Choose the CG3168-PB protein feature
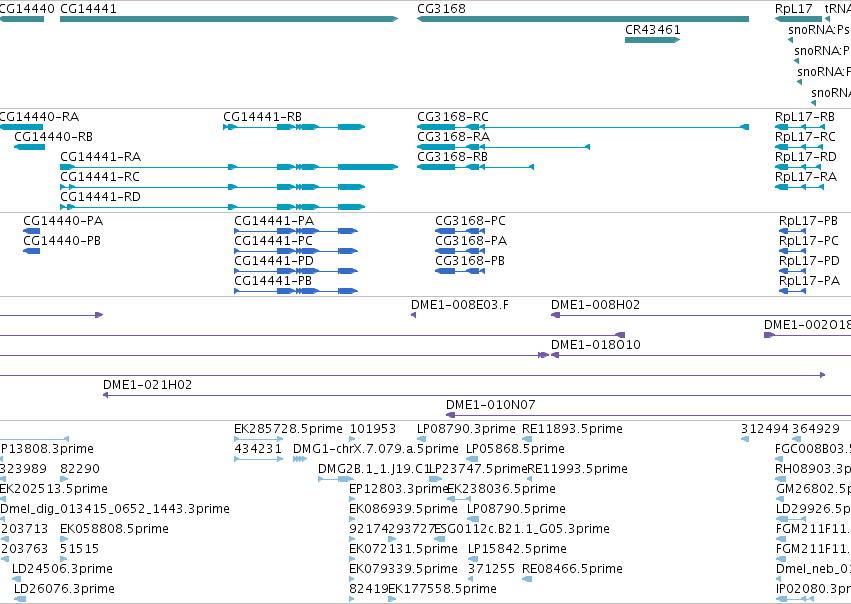 [460, 271]
